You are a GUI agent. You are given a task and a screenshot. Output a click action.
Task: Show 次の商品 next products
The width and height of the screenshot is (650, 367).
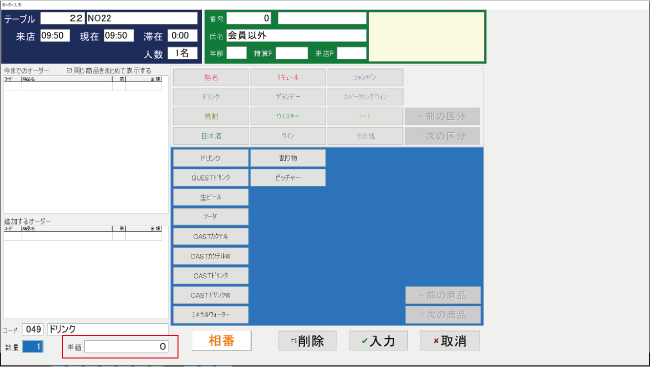[x=443, y=315]
